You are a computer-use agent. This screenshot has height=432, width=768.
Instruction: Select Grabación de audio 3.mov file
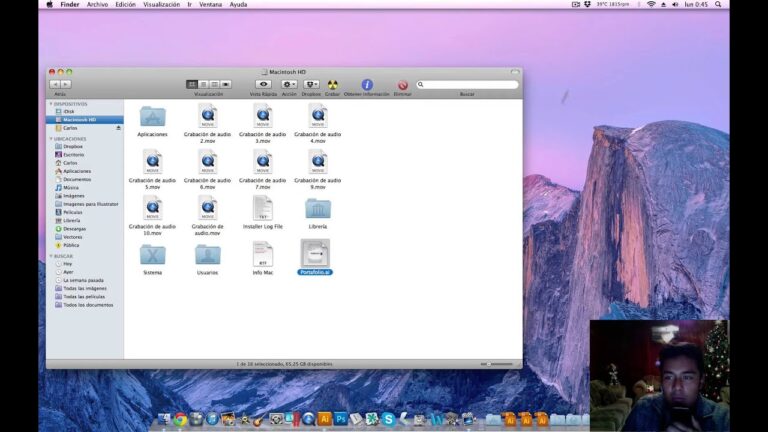coord(263,116)
